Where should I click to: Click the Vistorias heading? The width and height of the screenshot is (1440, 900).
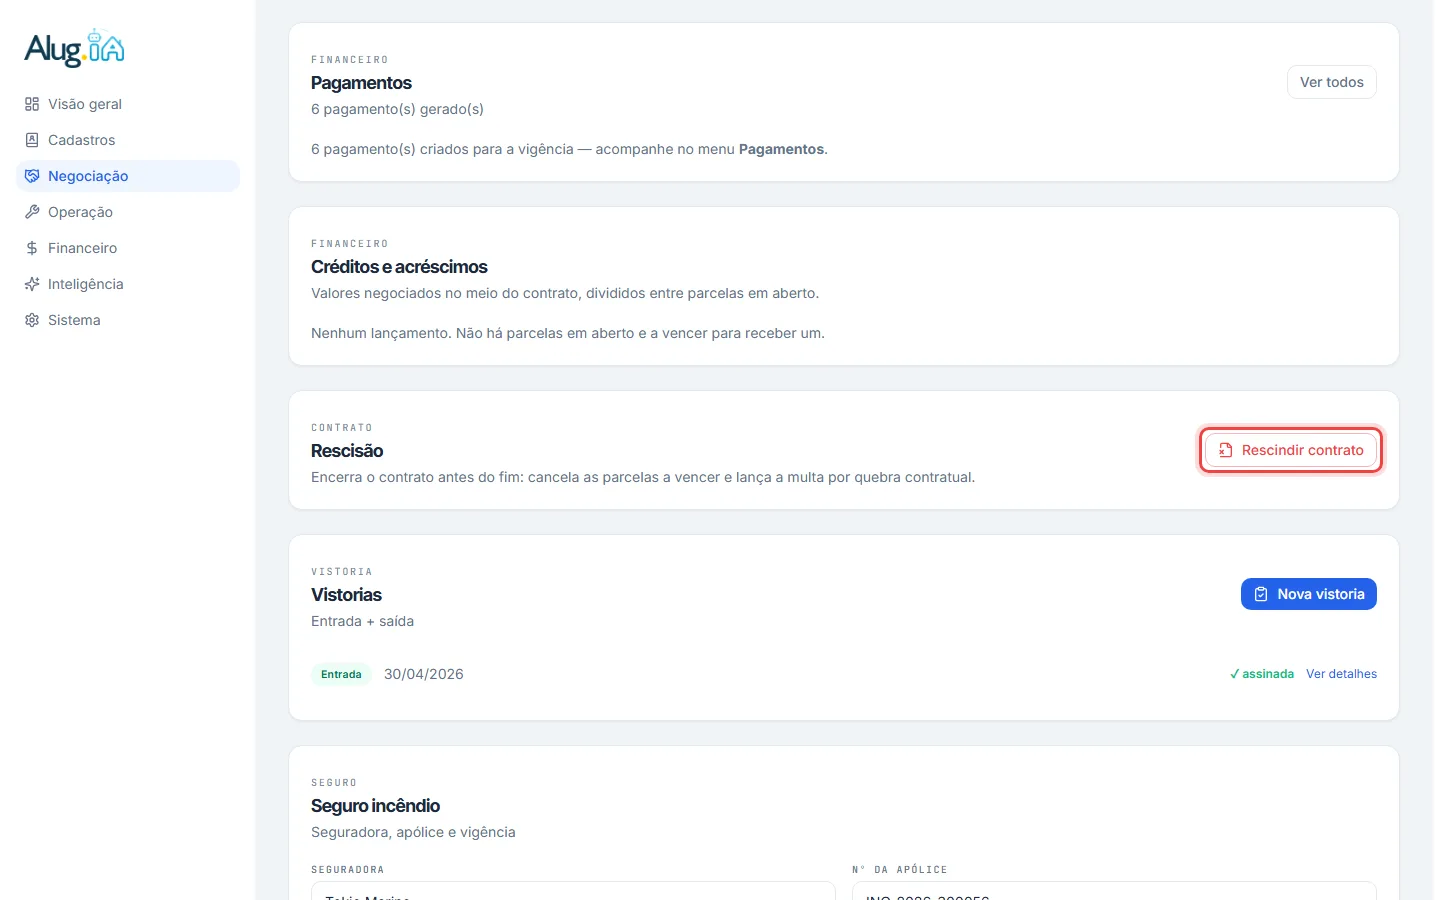[x=346, y=595]
